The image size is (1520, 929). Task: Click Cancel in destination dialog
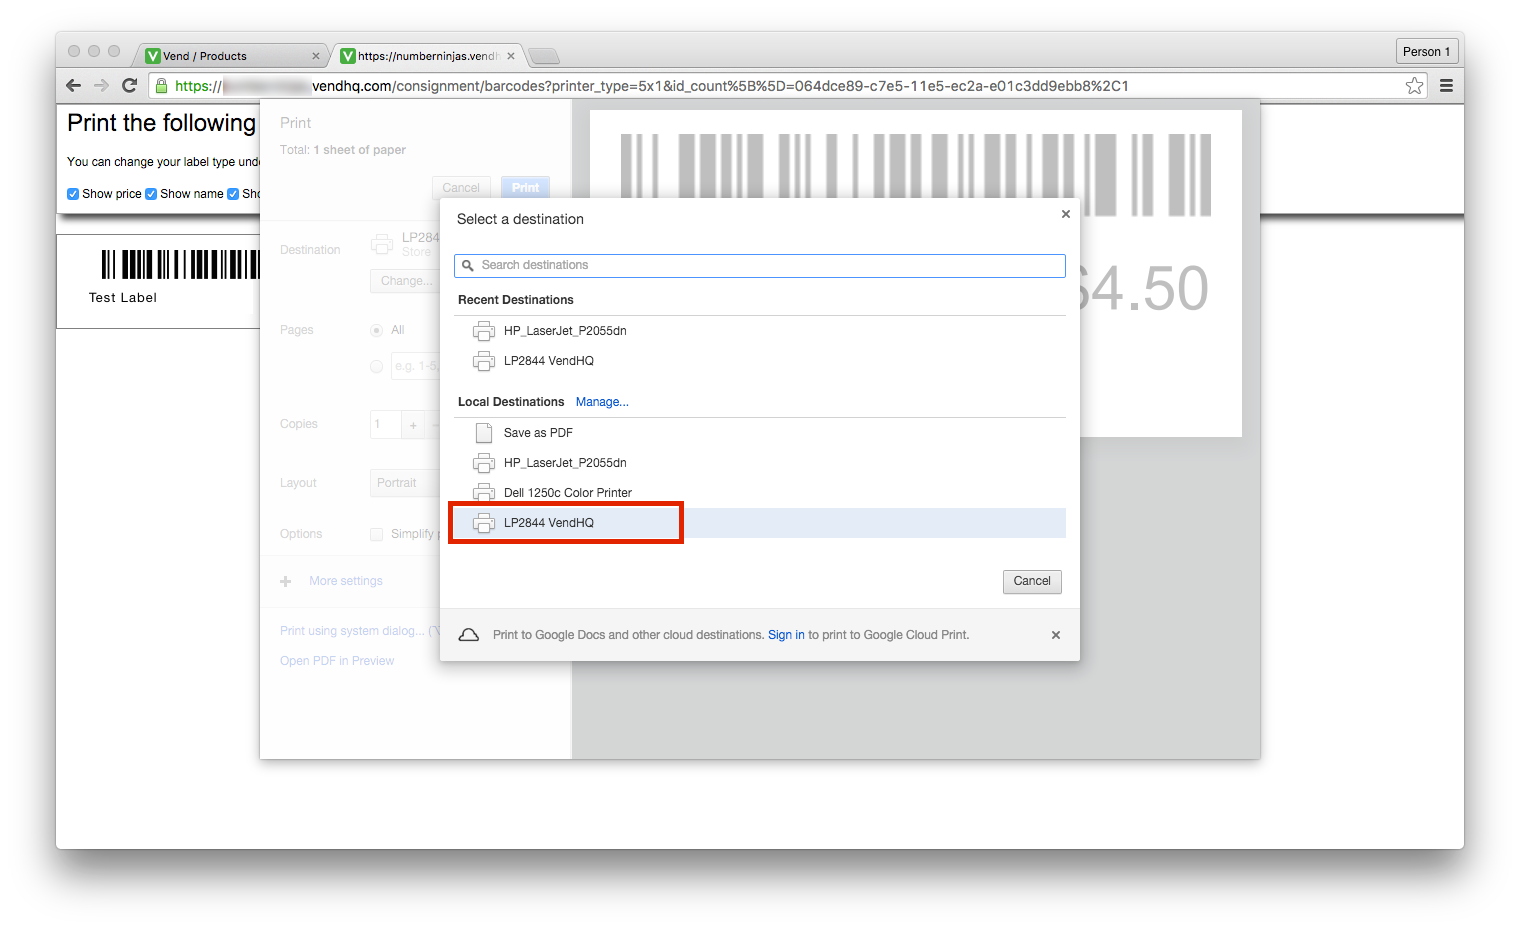coord(1031,581)
